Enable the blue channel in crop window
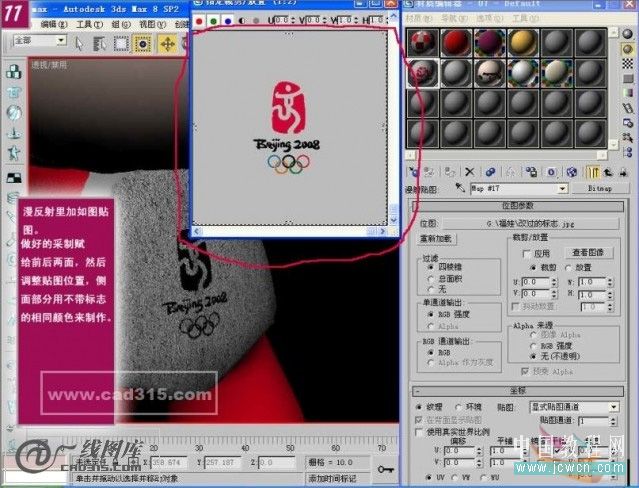The image size is (639, 488). (x=227, y=20)
